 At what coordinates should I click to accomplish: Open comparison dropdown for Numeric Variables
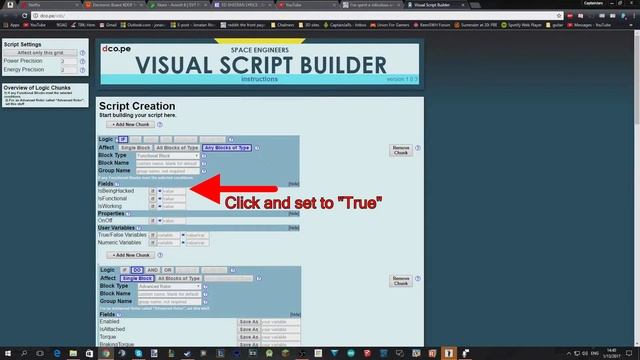pos(183,243)
